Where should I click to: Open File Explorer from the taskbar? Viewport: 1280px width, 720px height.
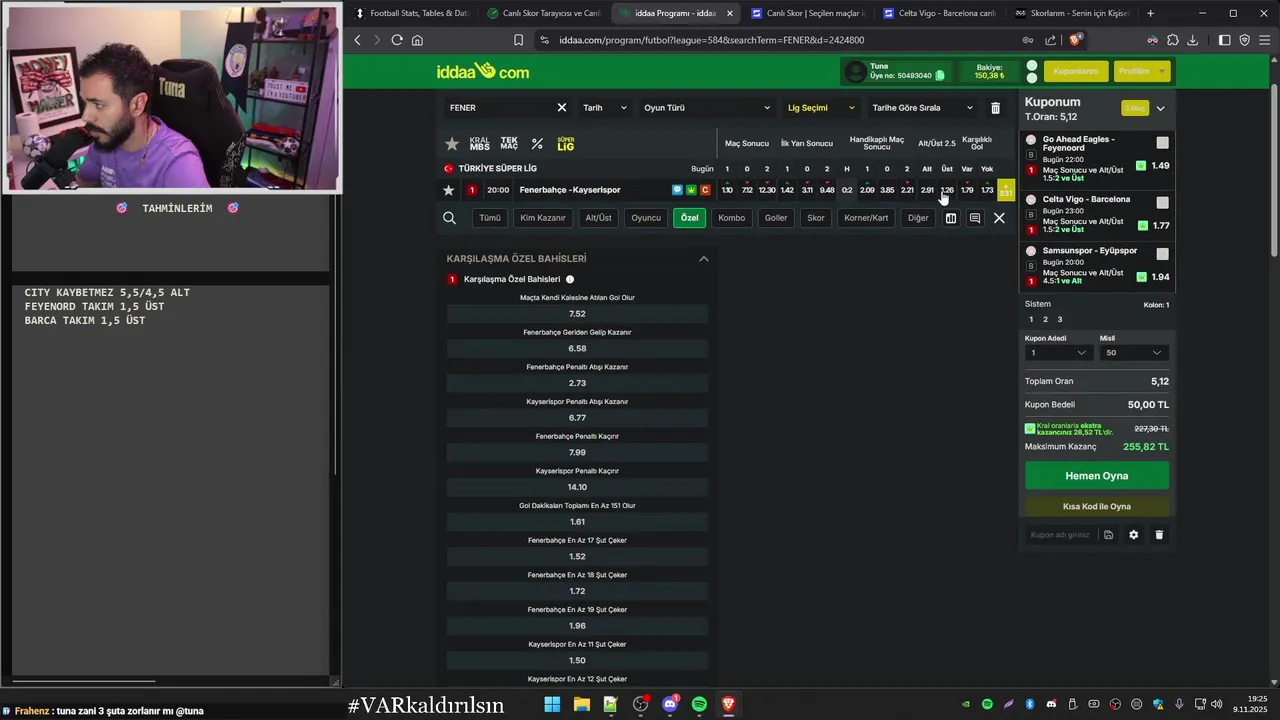581,705
